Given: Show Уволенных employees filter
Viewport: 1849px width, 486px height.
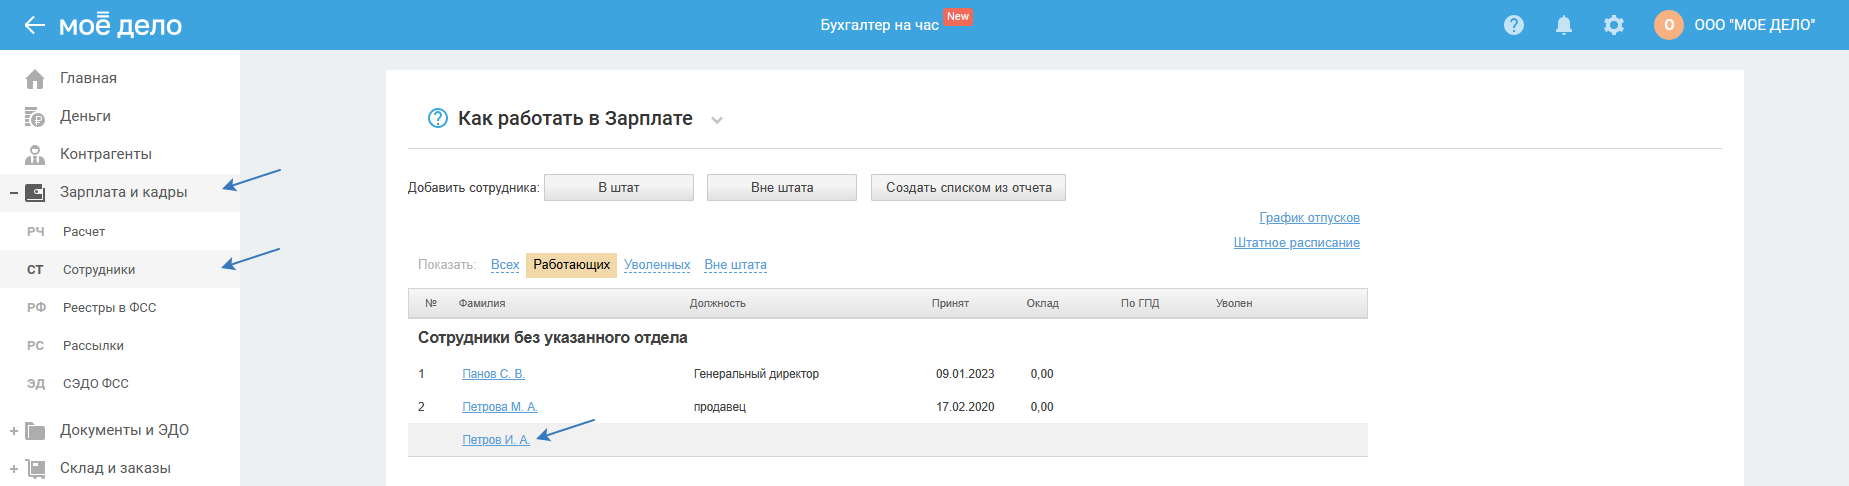Looking at the screenshot, I should (657, 265).
